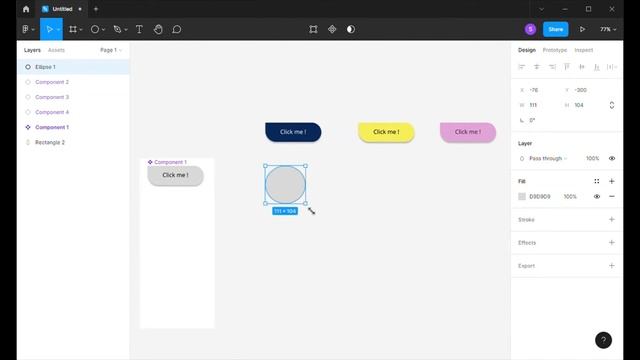Switch to the Layers tab
The width and height of the screenshot is (640, 360).
tap(32, 50)
